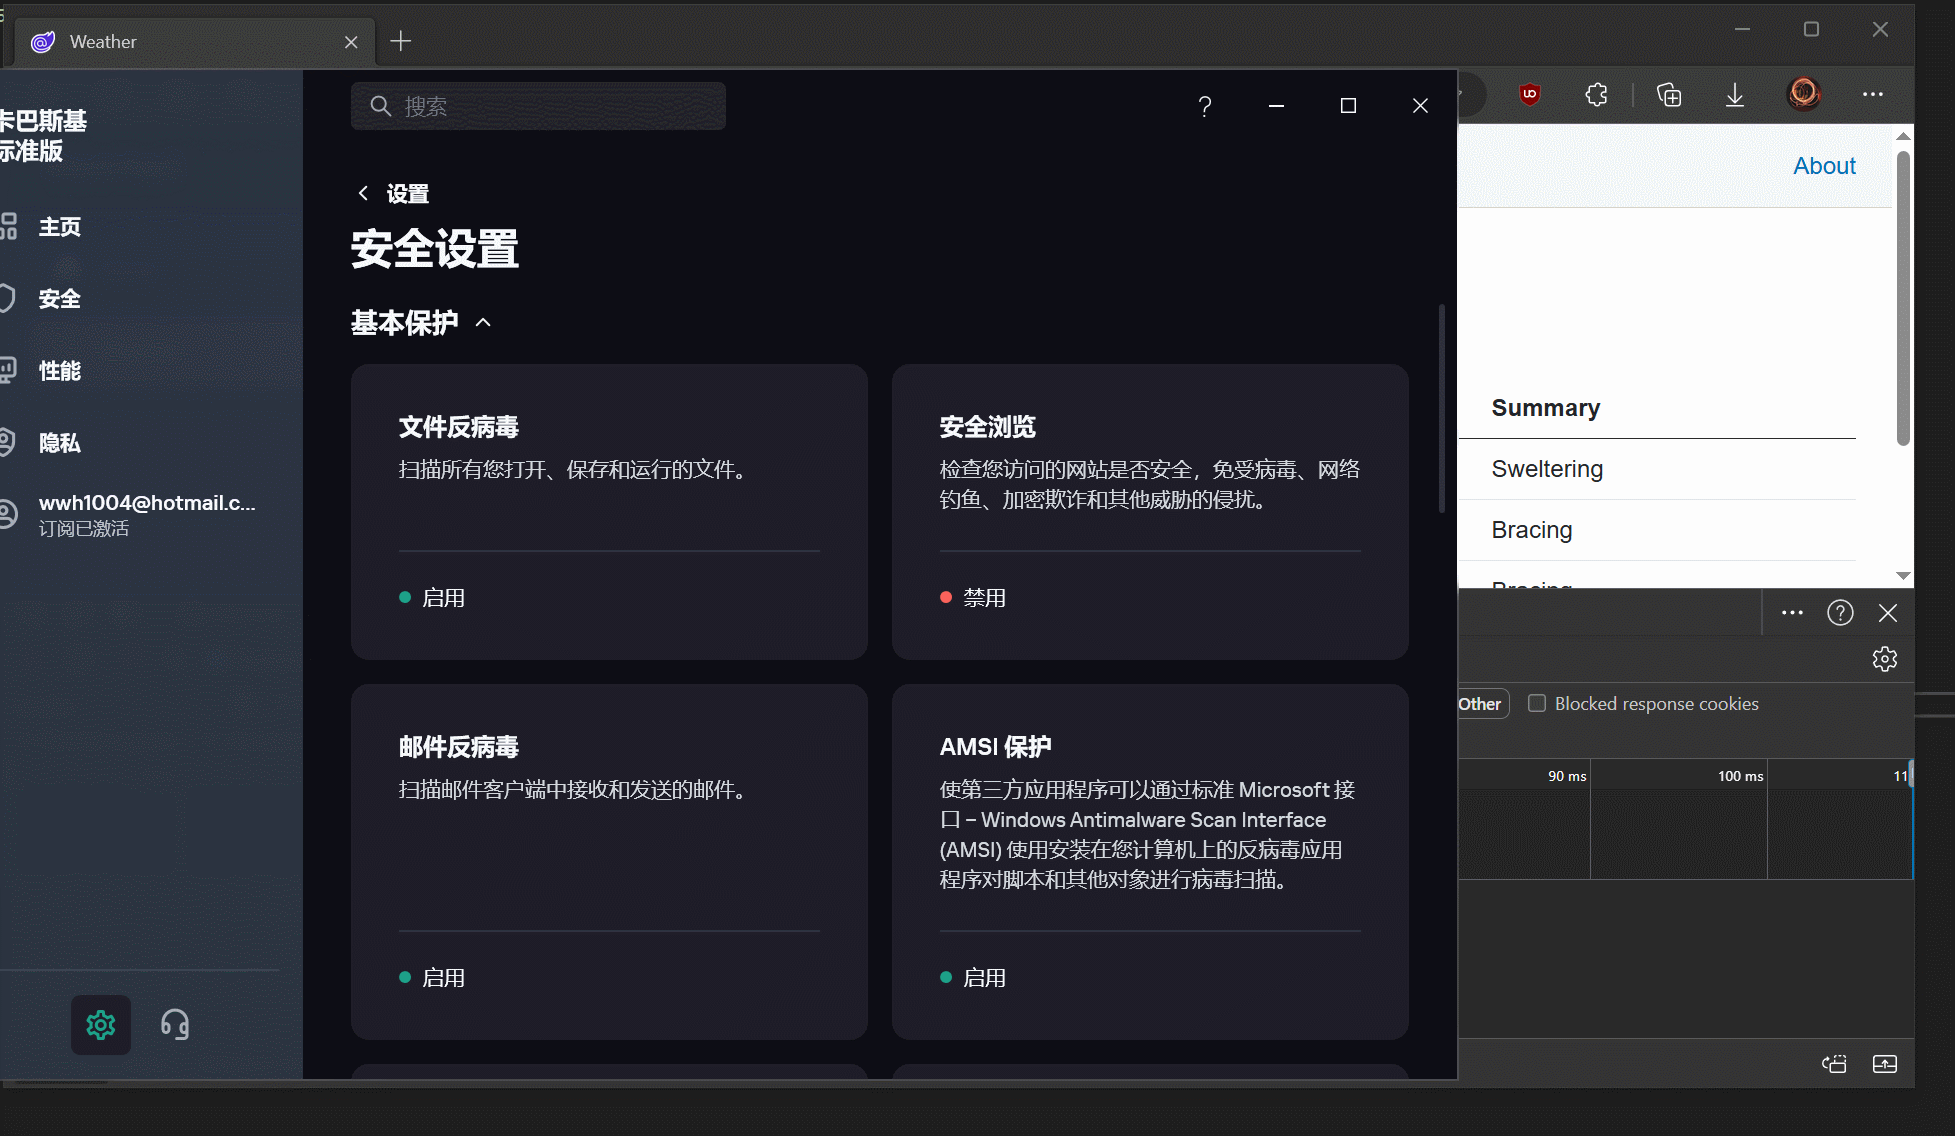
Task: Toggle Blocked response cookies checkbox
Action: (1537, 703)
